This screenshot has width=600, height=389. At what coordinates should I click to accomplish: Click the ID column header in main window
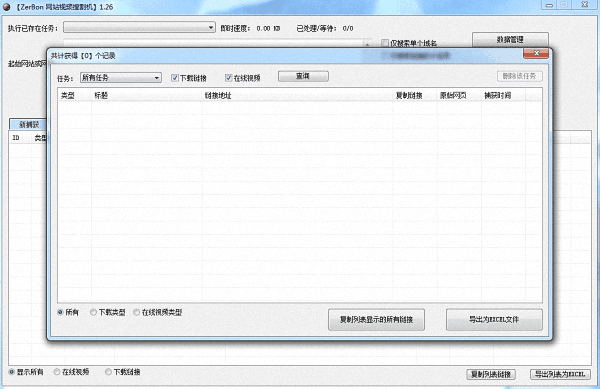click(x=20, y=138)
